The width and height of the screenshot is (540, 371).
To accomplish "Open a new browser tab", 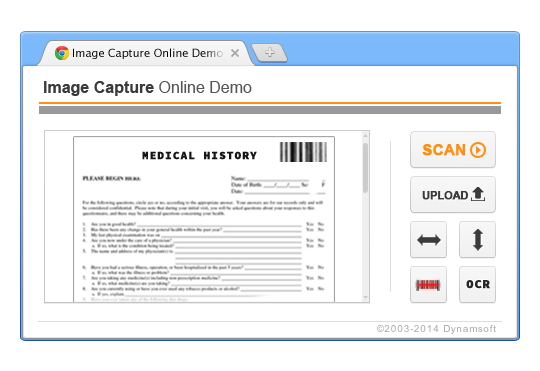I will [x=270, y=53].
